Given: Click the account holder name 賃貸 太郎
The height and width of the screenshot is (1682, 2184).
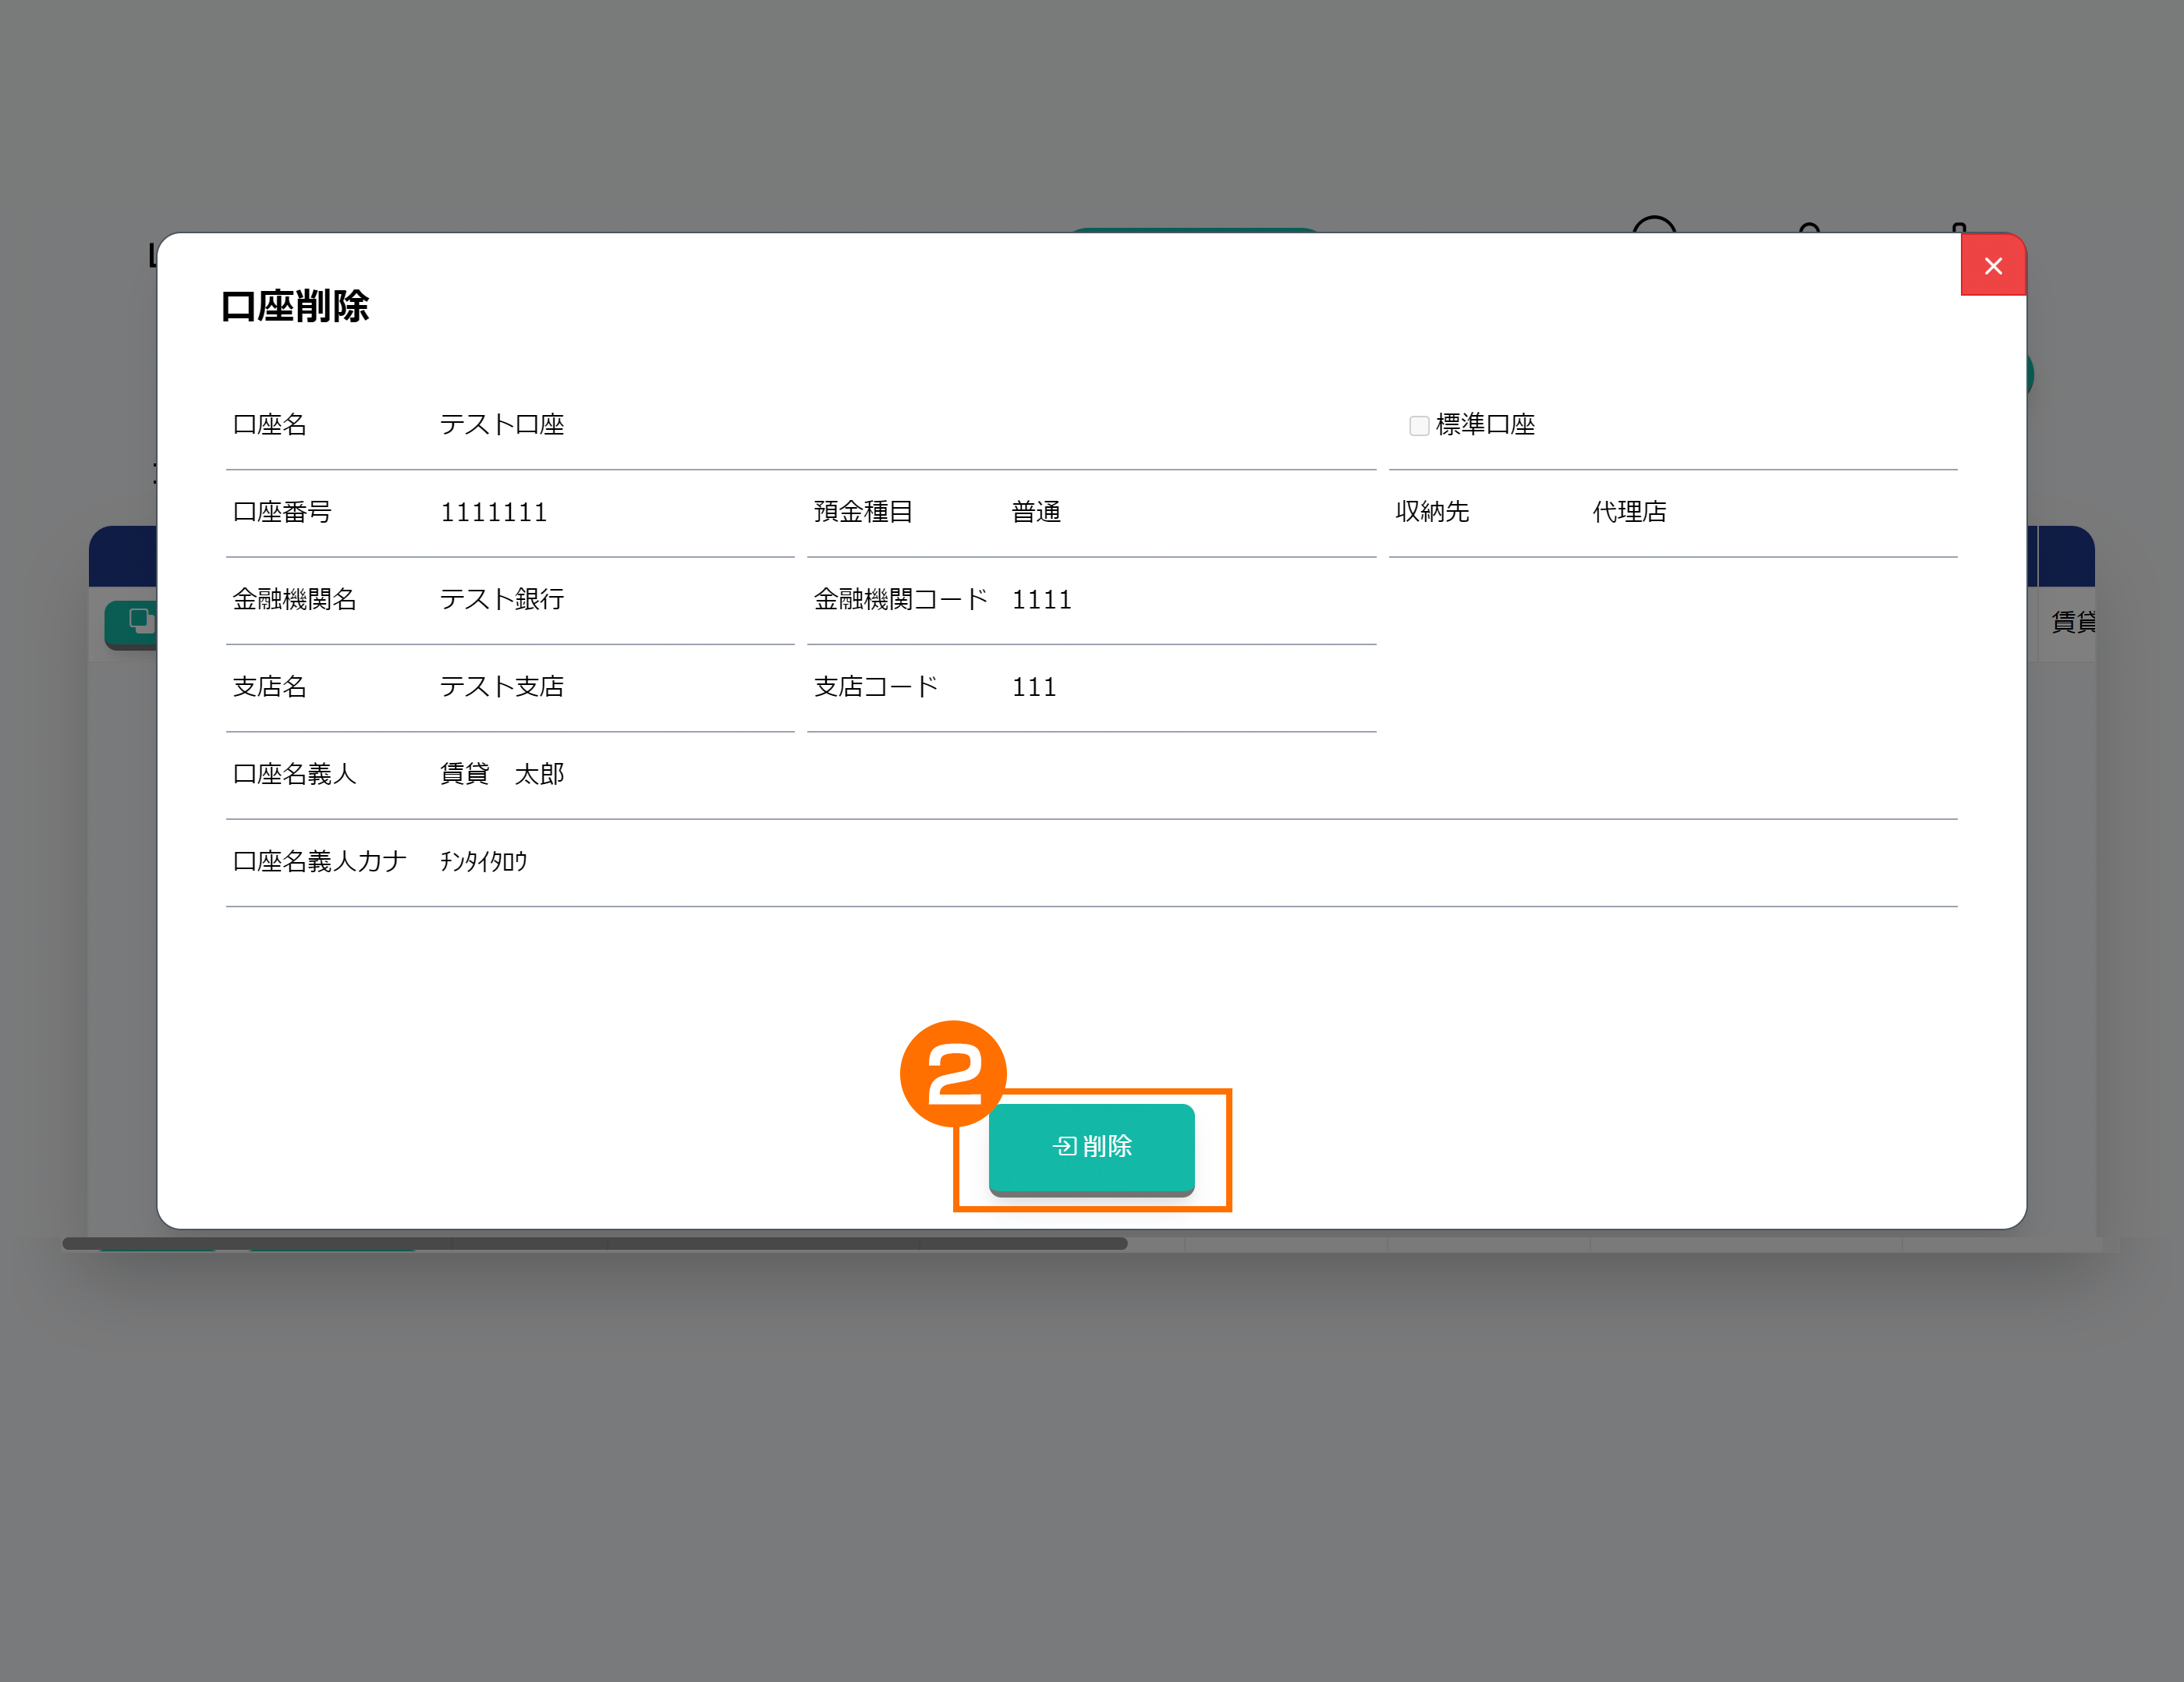Looking at the screenshot, I should pyautogui.click(x=502, y=774).
